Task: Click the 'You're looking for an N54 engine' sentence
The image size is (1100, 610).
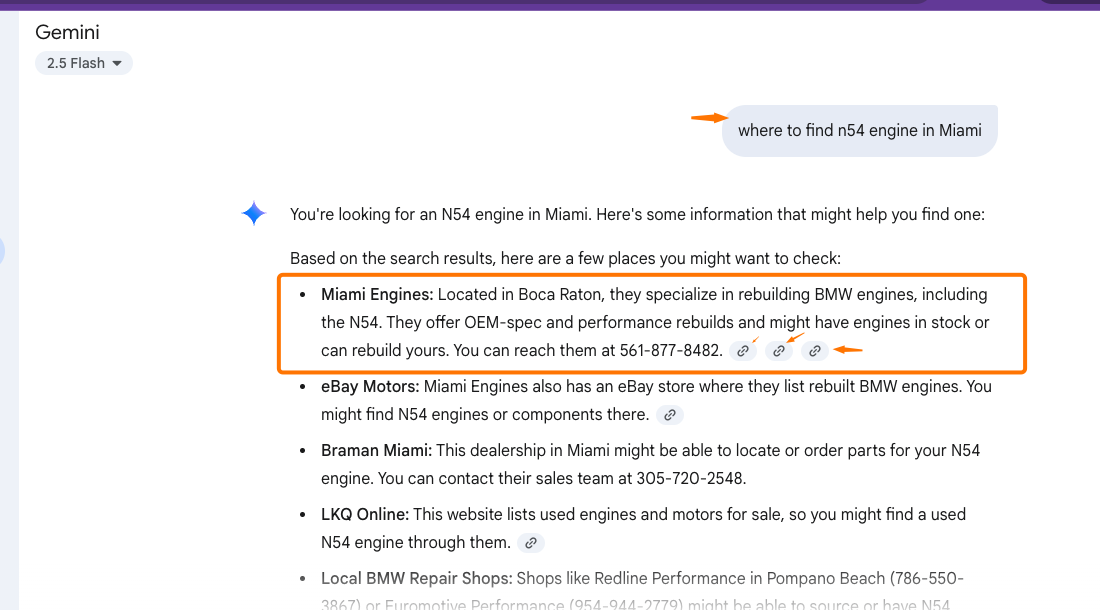Action: 637,214
